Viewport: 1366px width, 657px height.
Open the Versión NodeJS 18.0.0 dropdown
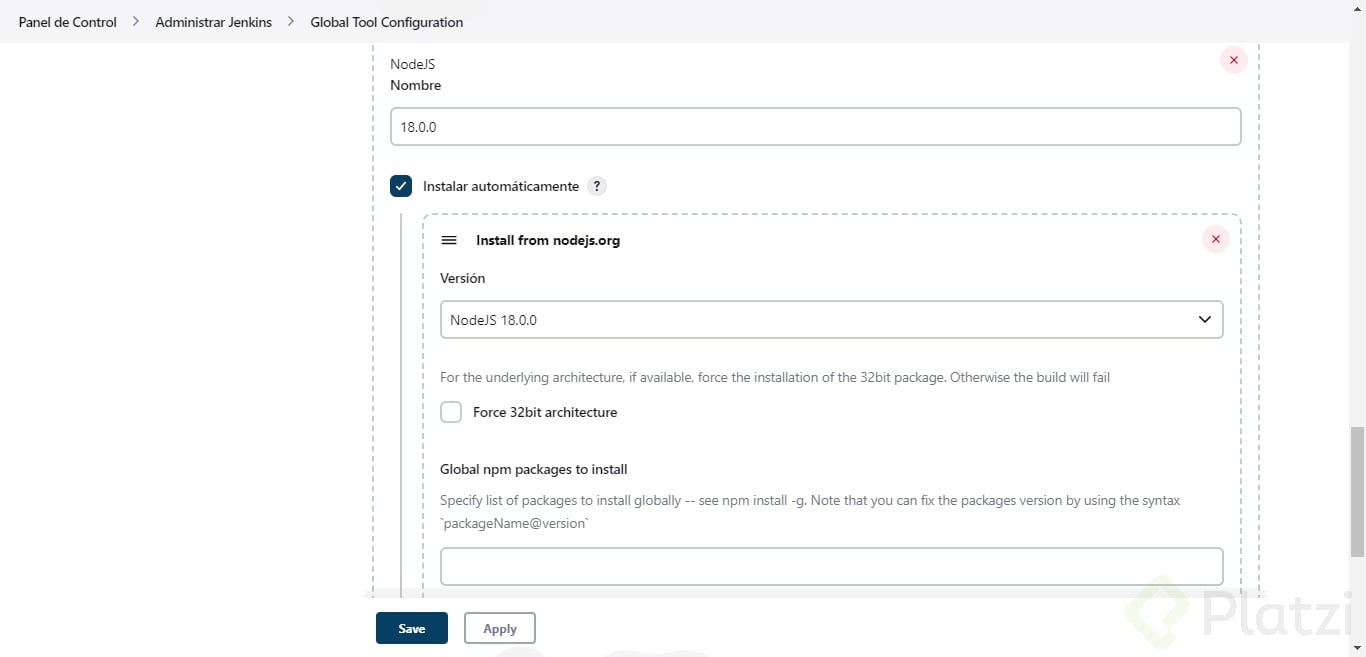point(831,320)
